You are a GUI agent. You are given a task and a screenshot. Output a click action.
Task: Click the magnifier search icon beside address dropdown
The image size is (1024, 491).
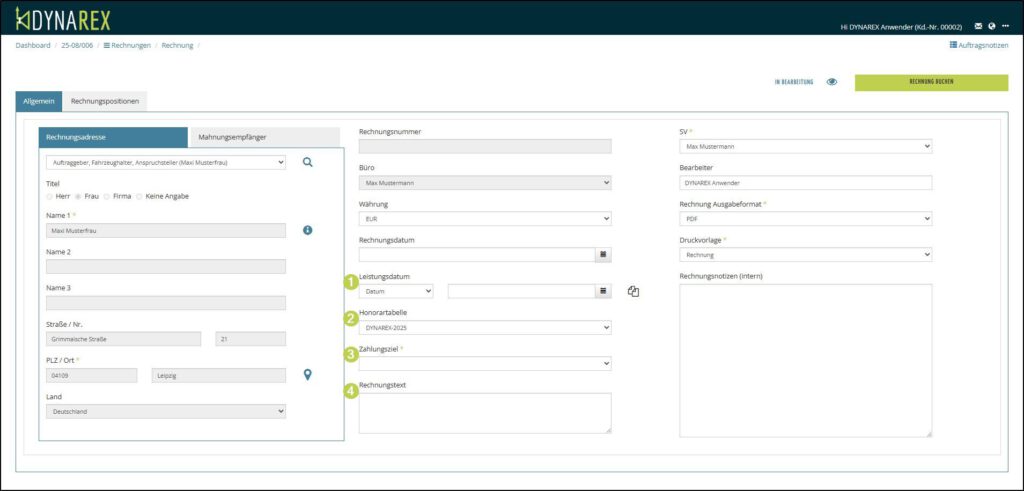[307, 161]
